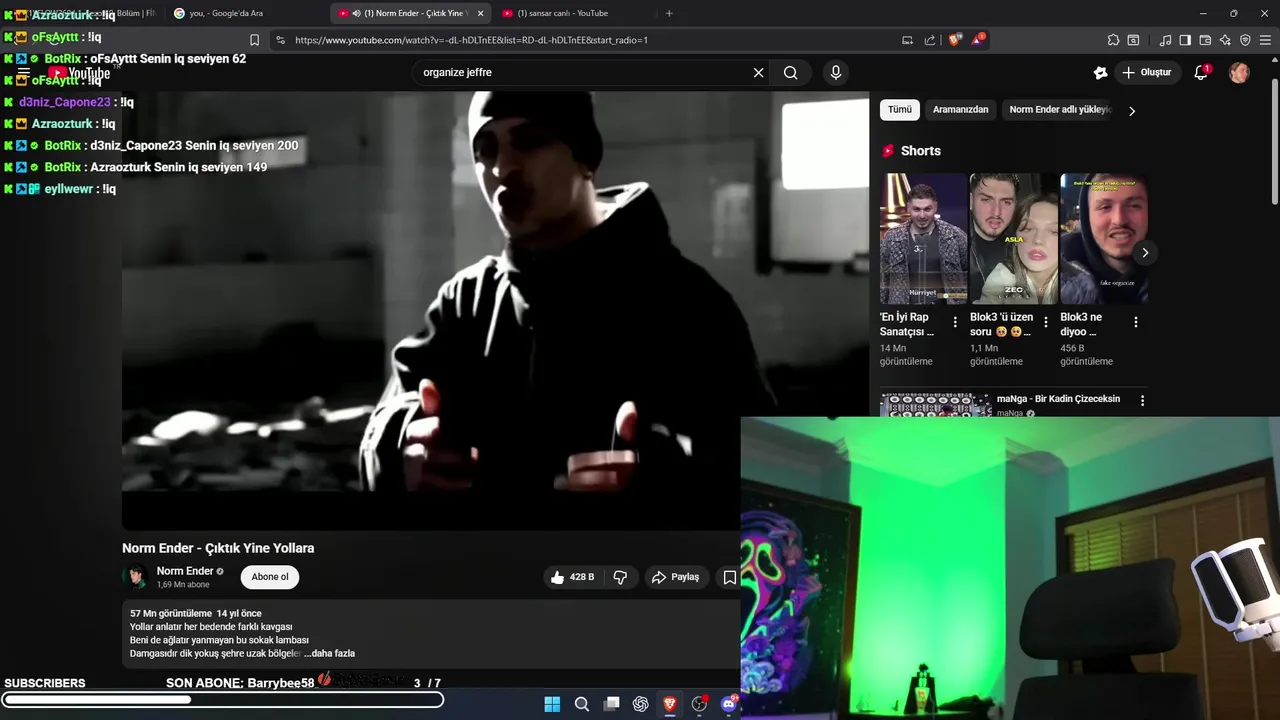Open the 'Blok3 ne diyoo' Short thumbnail
Viewport: 1280px width, 720px height.
point(1103,238)
